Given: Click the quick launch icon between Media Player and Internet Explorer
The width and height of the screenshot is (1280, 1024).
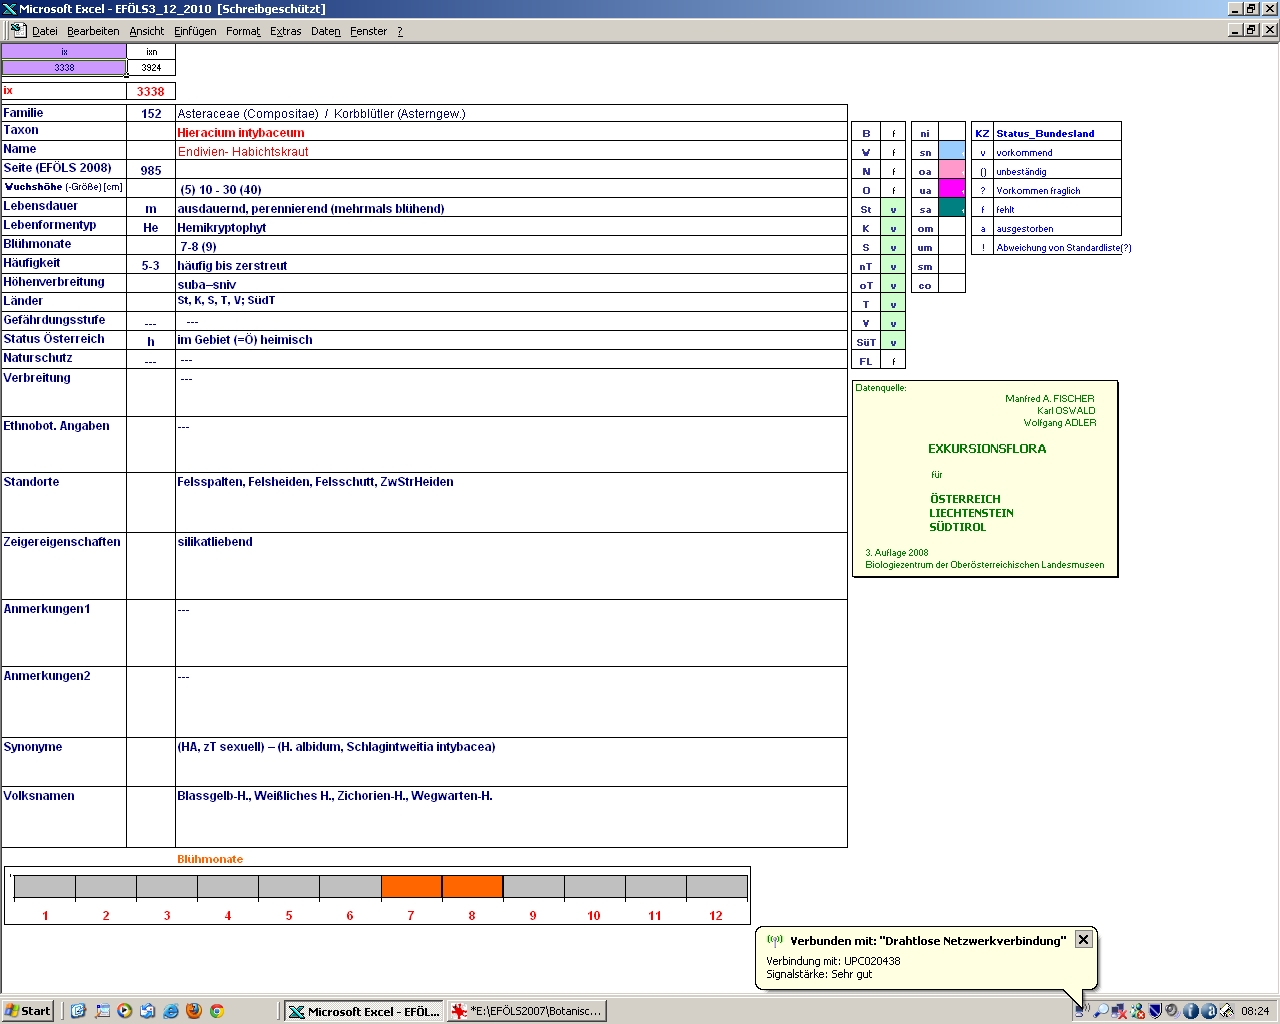Looking at the screenshot, I should pos(148,1011).
